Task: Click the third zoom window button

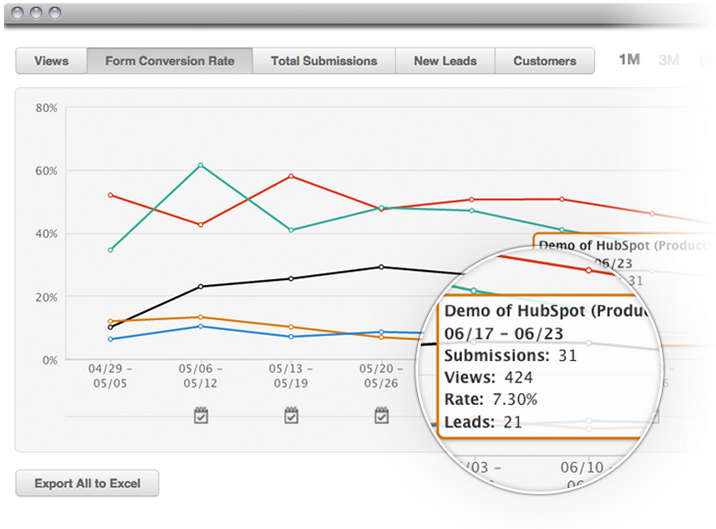Action: 55,13
